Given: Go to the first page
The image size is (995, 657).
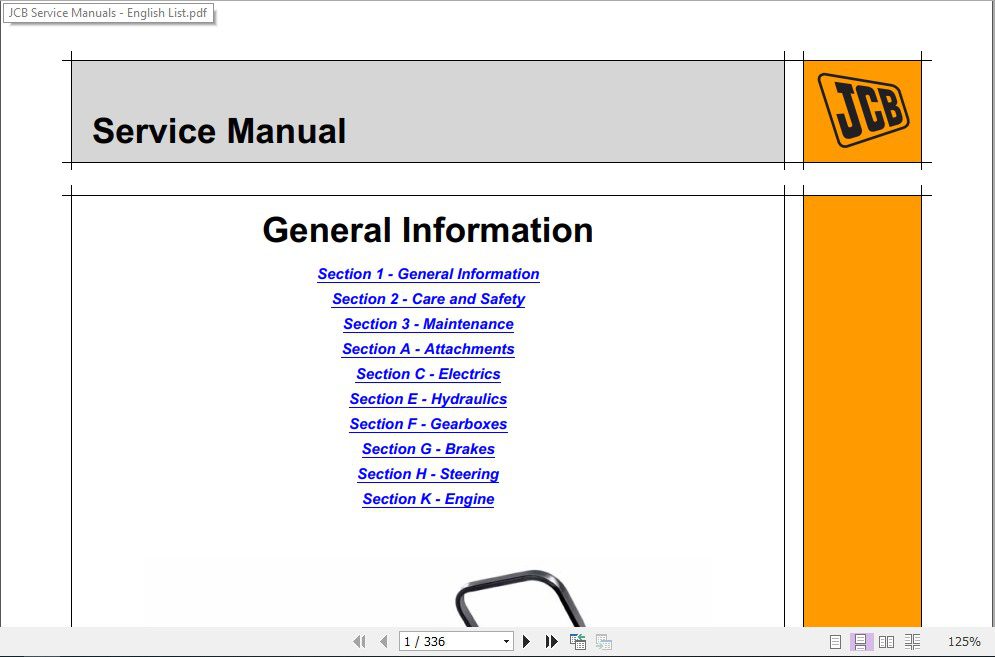Looking at the screenshot, I should click(359, 642).
